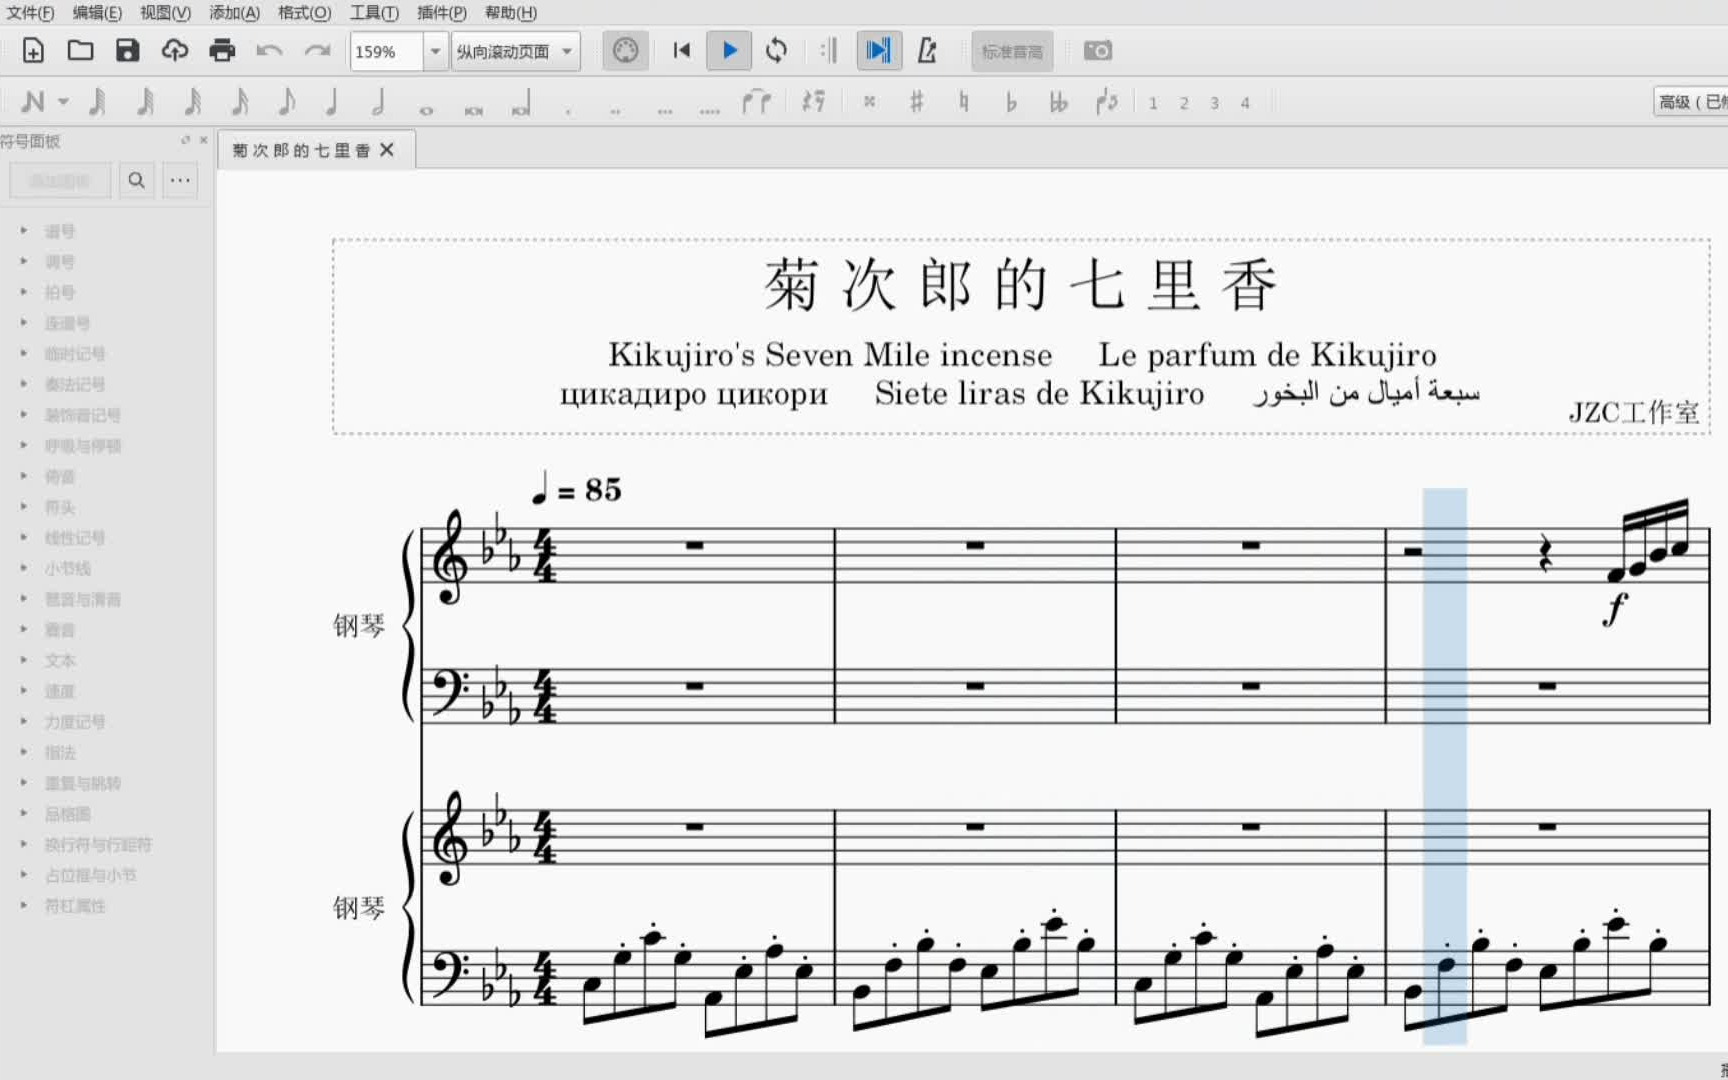The image size is (1728, 1080).
Task: Rewind playback to the start
Action: [x=682, y=51]
